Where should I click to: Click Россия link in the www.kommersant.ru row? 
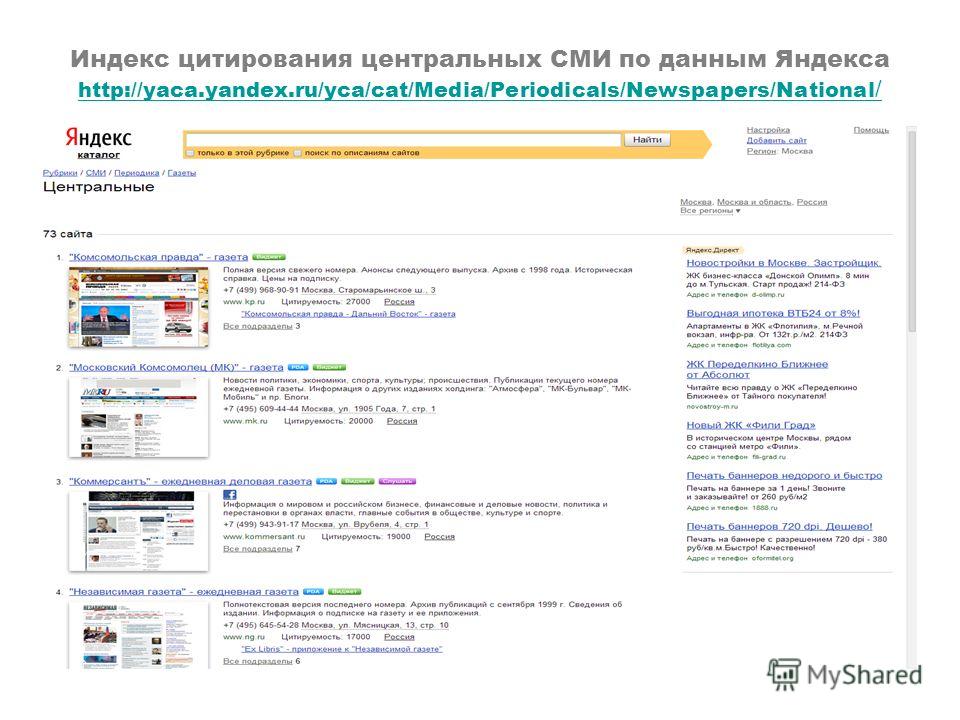click(440, 536)
